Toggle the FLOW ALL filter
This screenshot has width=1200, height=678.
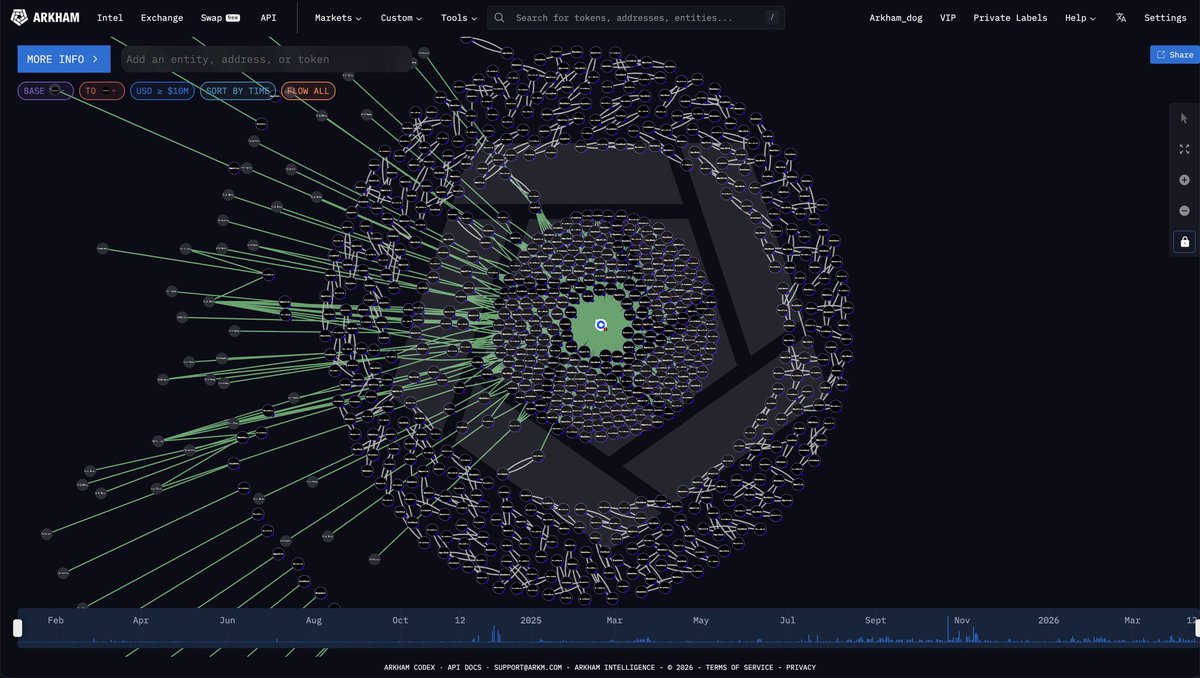coord(308,91)
